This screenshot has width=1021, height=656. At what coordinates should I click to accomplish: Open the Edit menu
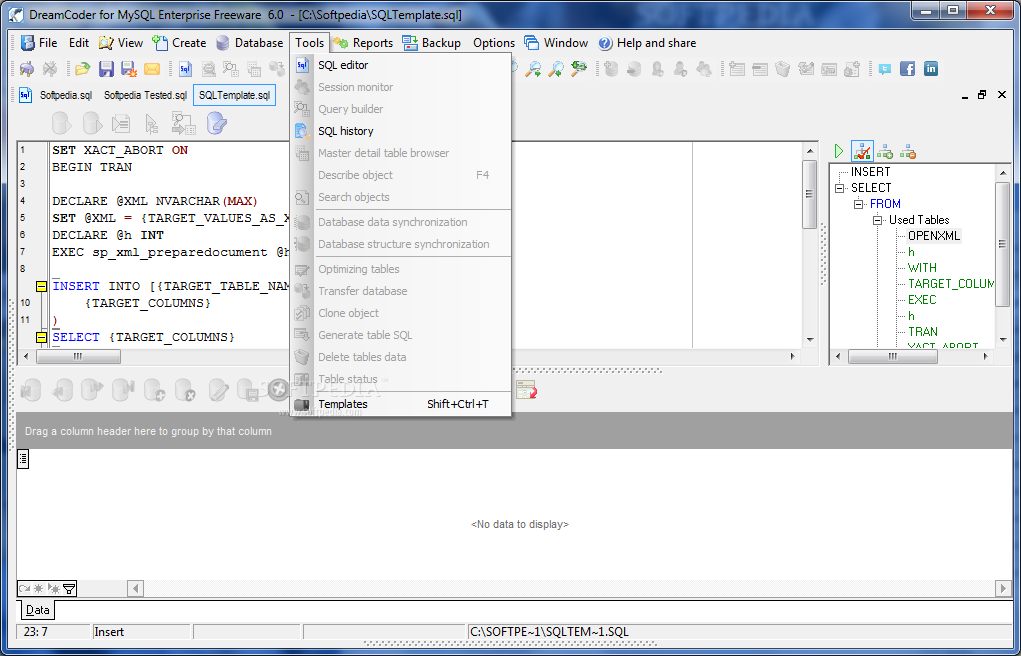coord(79,43)
